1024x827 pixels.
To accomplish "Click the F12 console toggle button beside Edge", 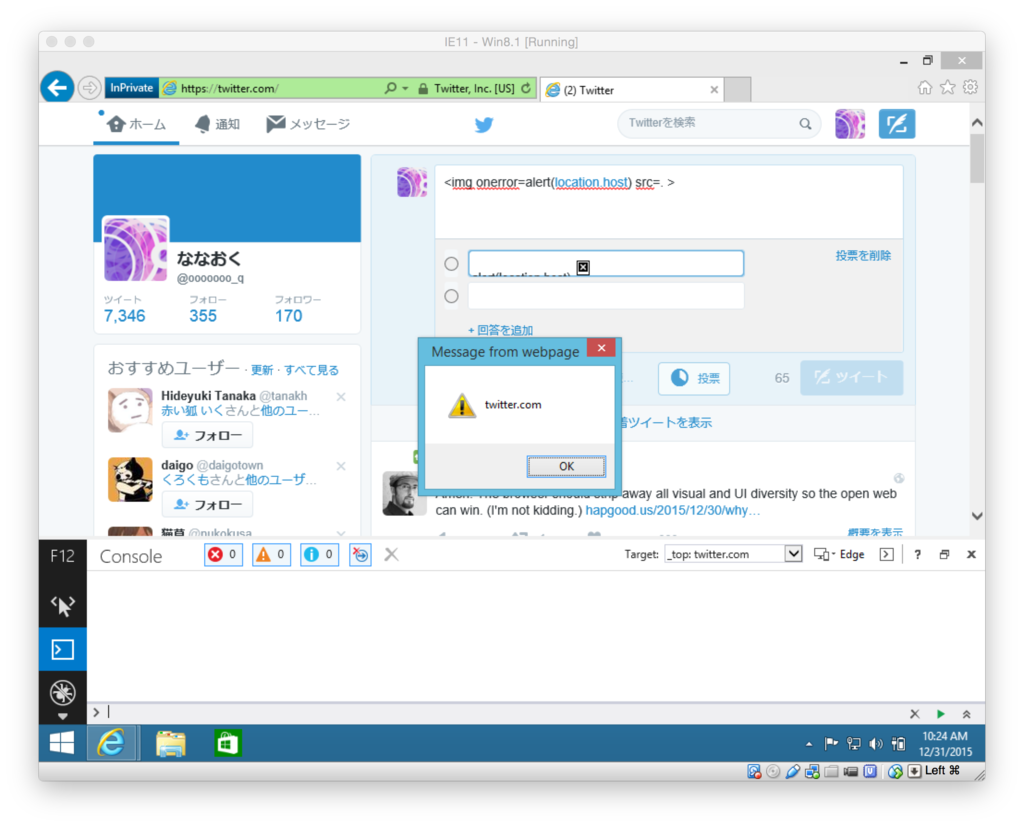I will tap(886, 555).
